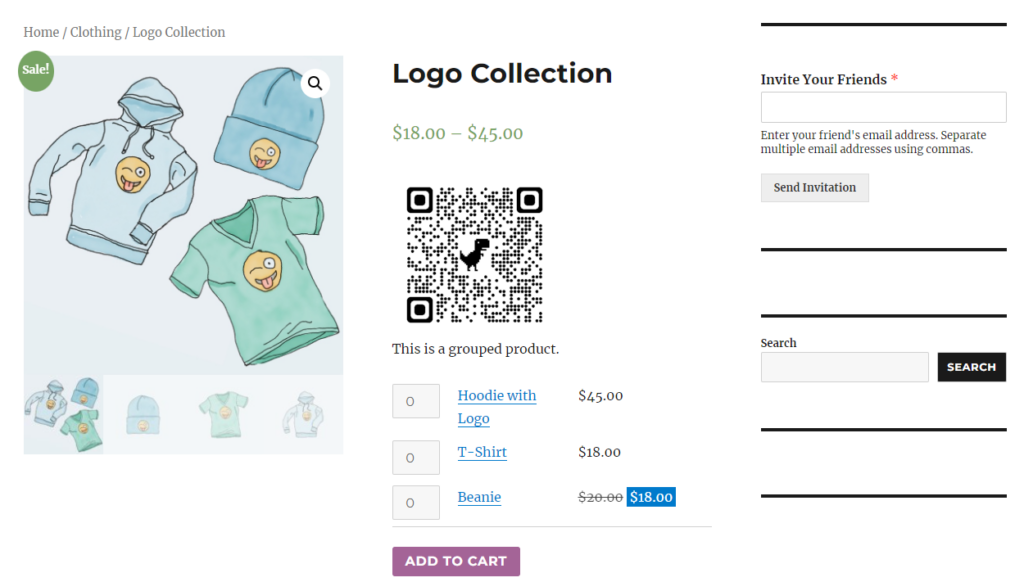This screenshot has width=1024, height=582.
Task: Select the blue beanie thumbnail
Action: point(141,413)
